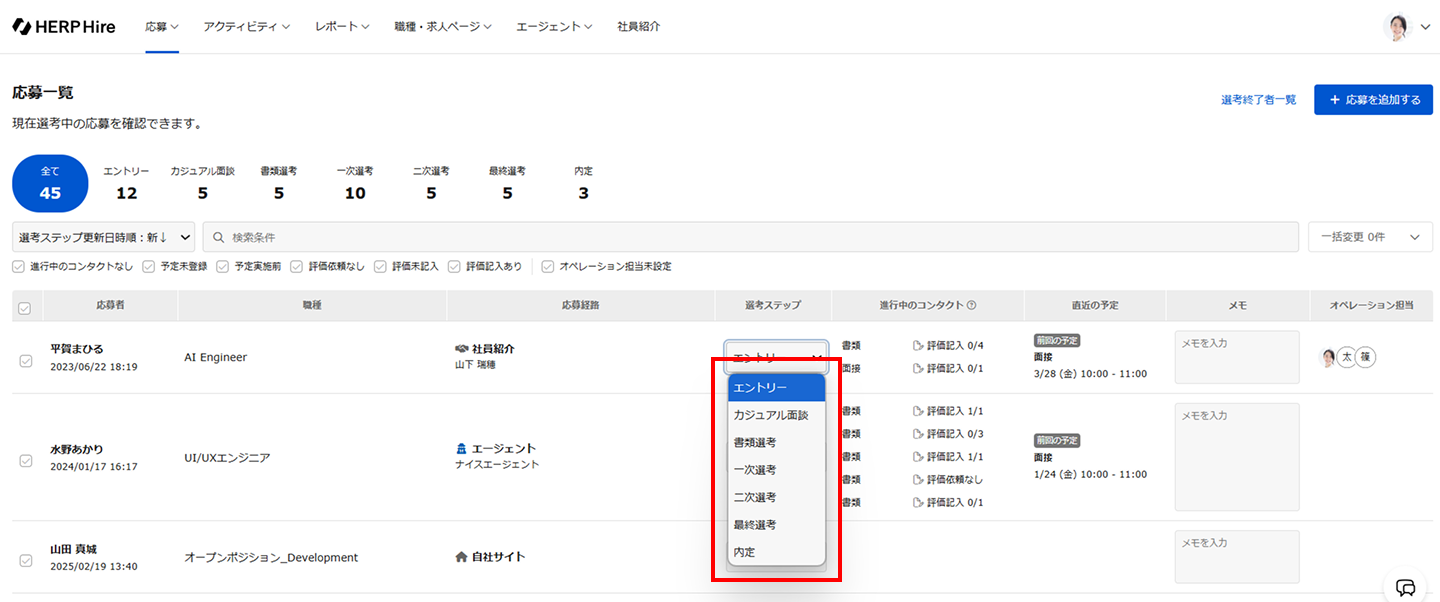Select the エントリー 12 stage filter

126,184
